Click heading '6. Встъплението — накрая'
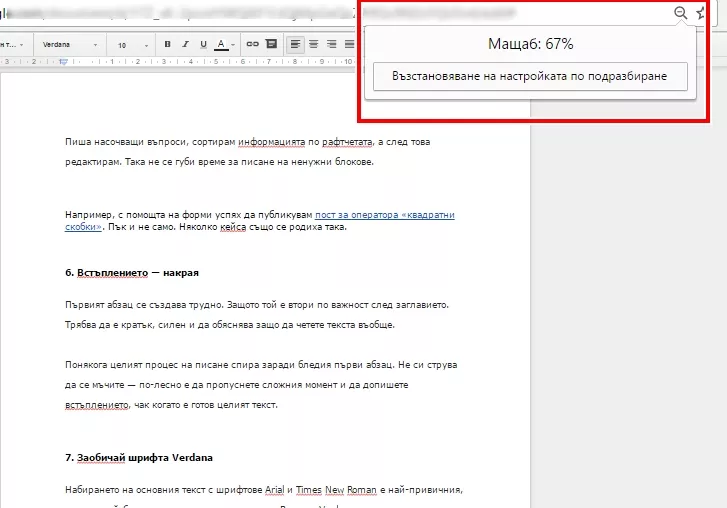Screen dimensions: 727x508 [x=132, y=273]
